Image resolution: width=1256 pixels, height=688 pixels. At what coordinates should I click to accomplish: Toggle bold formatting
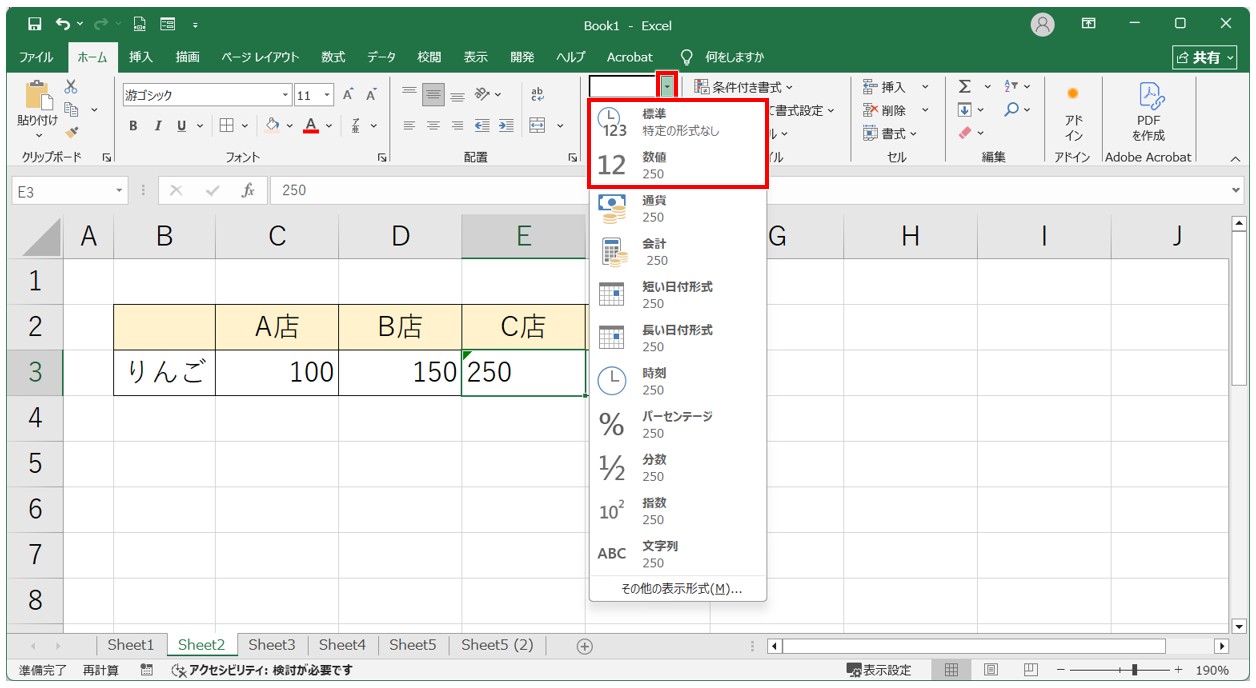[133, 125]
